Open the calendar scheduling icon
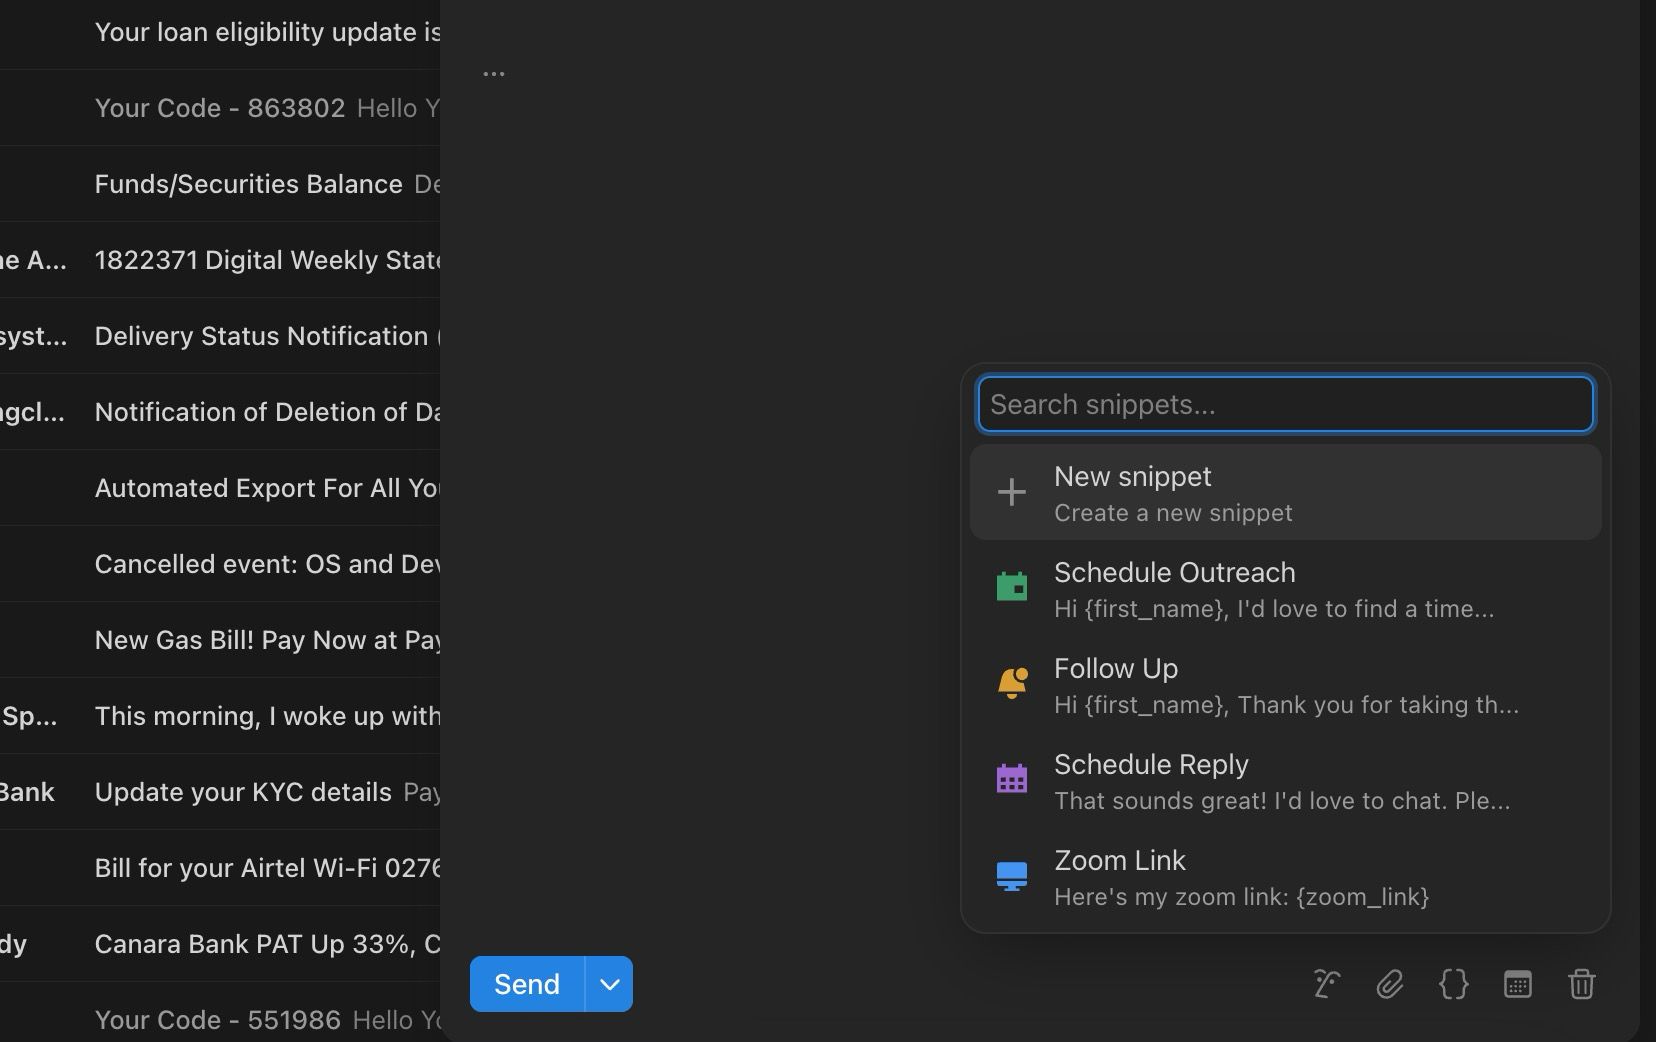Viewport: 1656px width, 1042px height. pos(1517,984)
